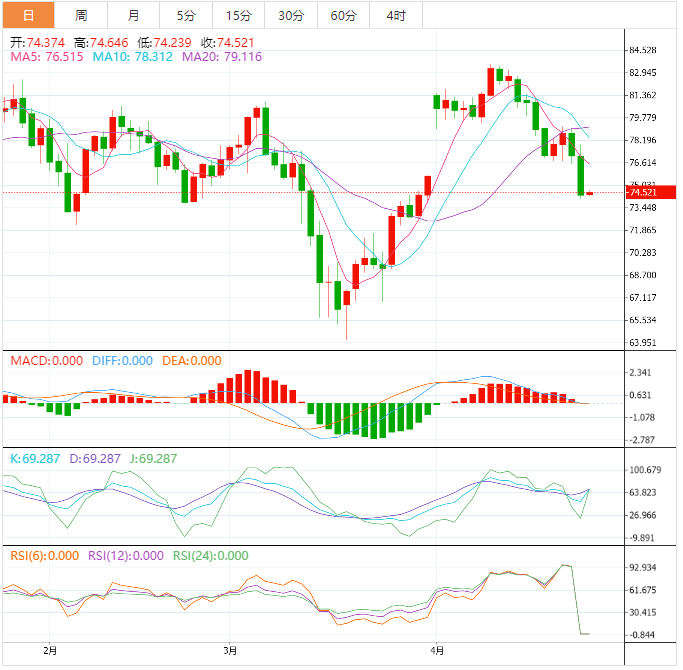Click the -2.787 MACD axis value
Viewport: 683px width, 670px height.
(641, 440)
